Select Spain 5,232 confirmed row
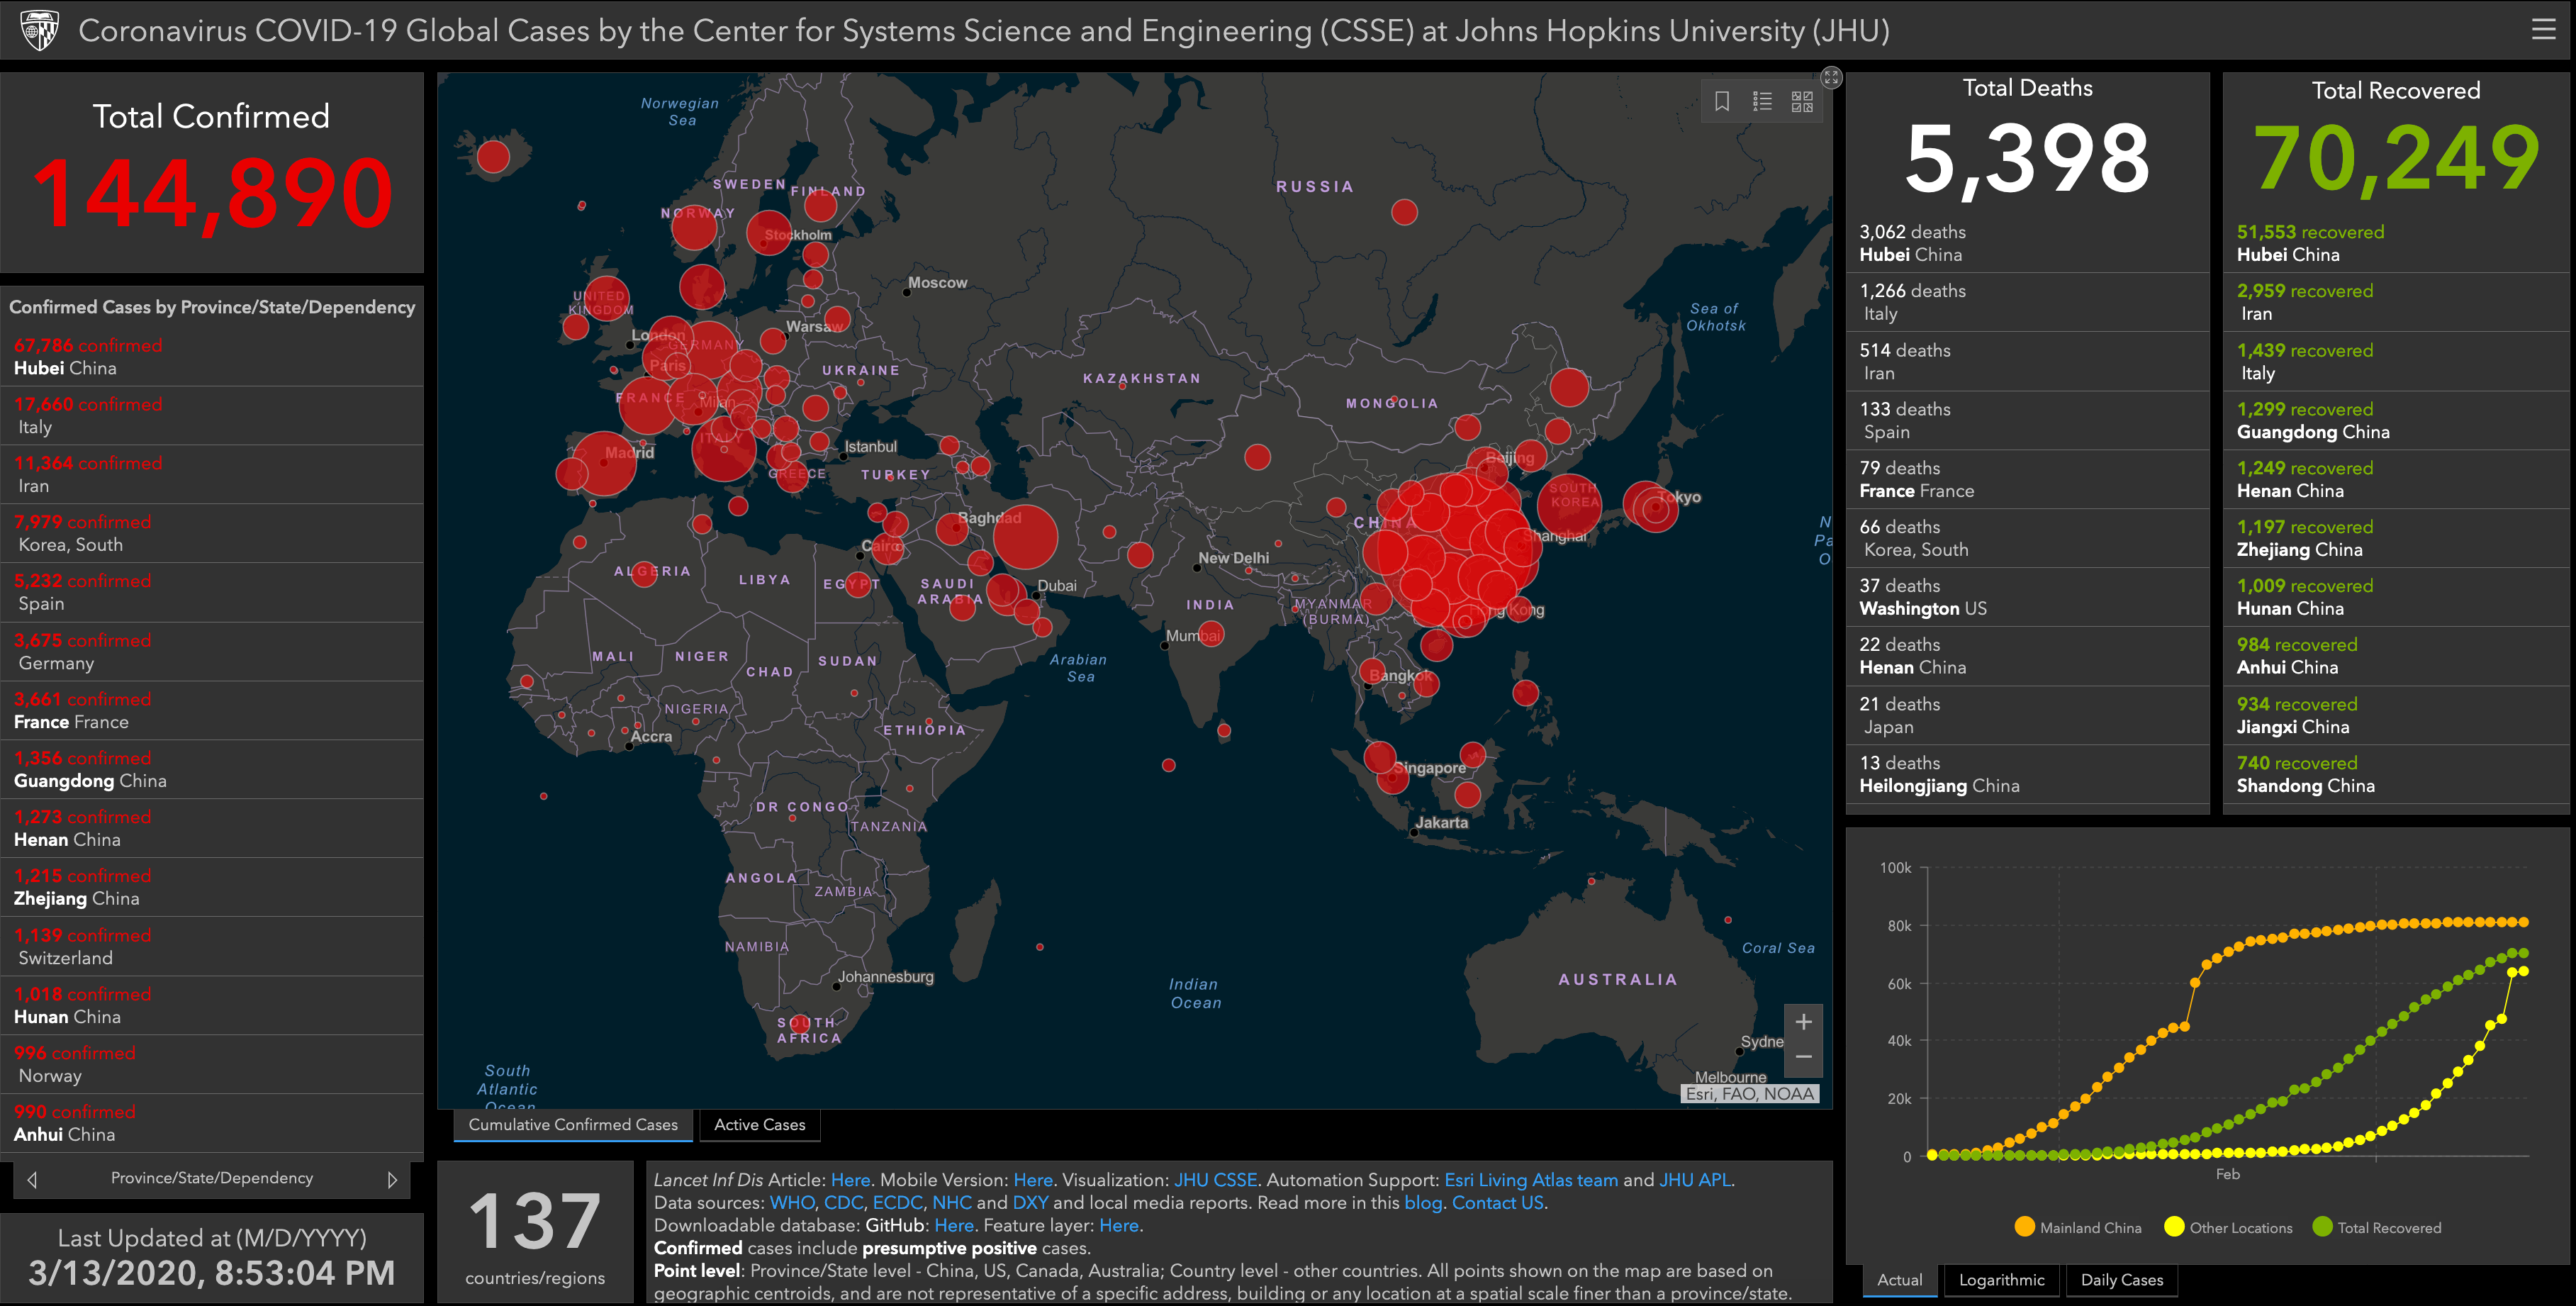2576x1306 pixels. tap(212, 593)
